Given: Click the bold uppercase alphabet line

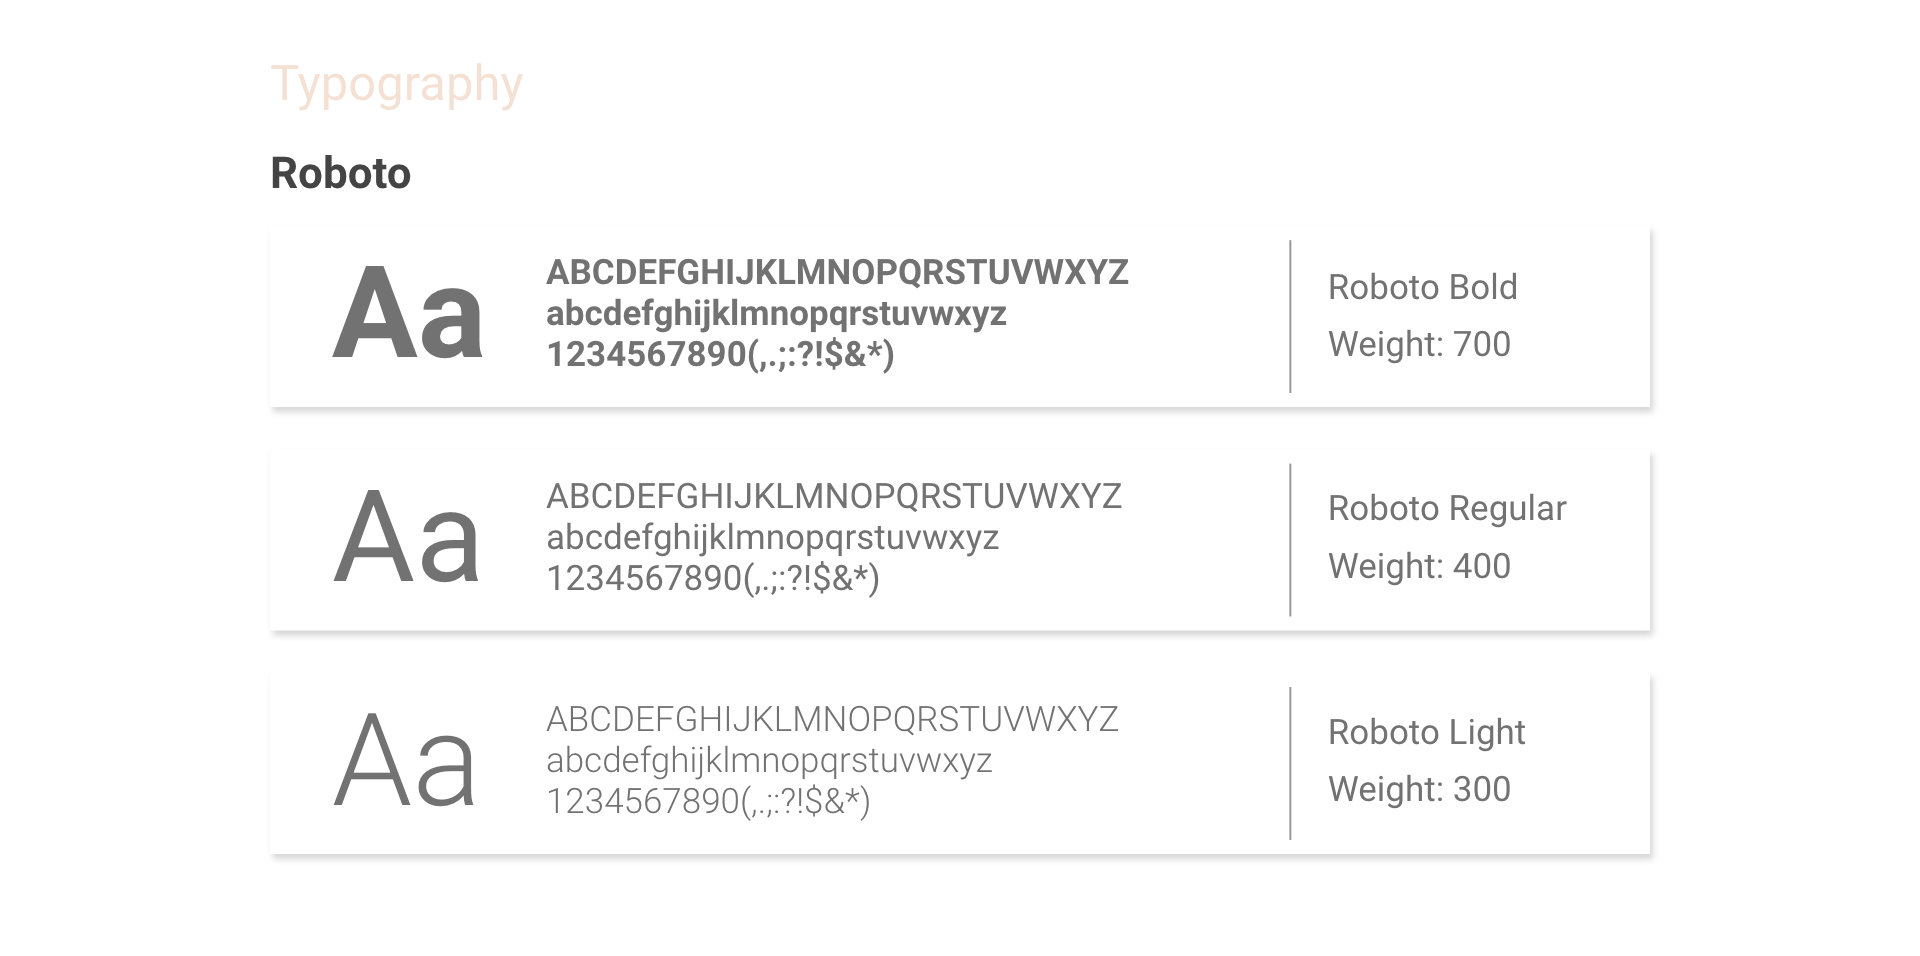Looking at the screenshot, I should pyautogui.click(x=837, y=272).
